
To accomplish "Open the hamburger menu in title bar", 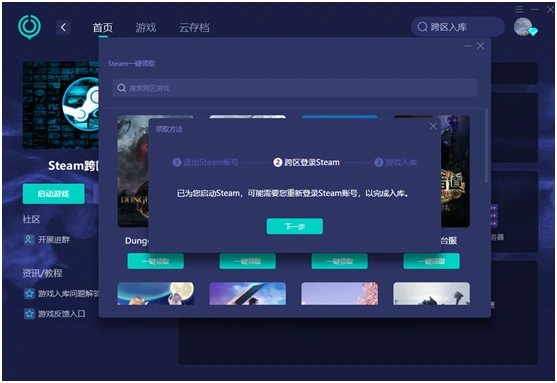I will tap(519, 9).
